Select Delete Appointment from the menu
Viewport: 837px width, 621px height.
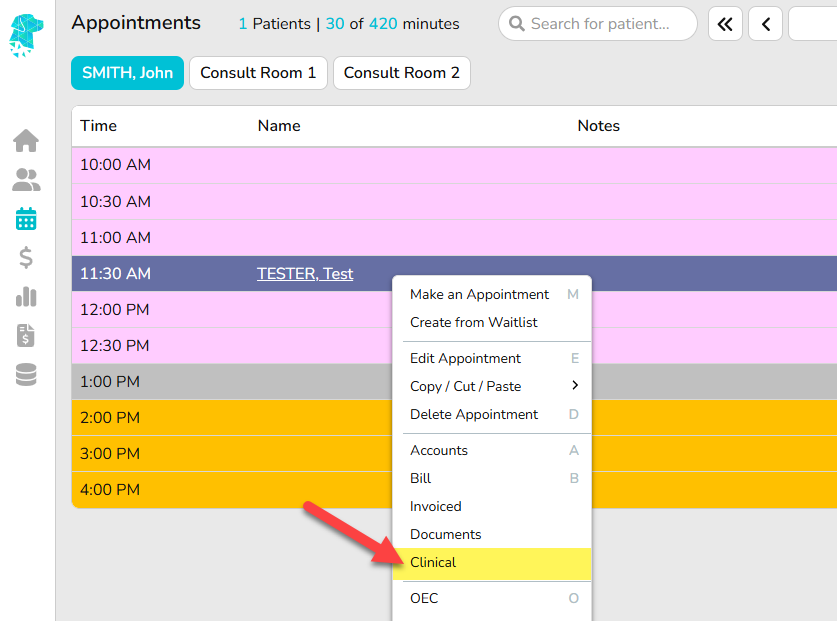pyautogui.click(x=474, y=414)
